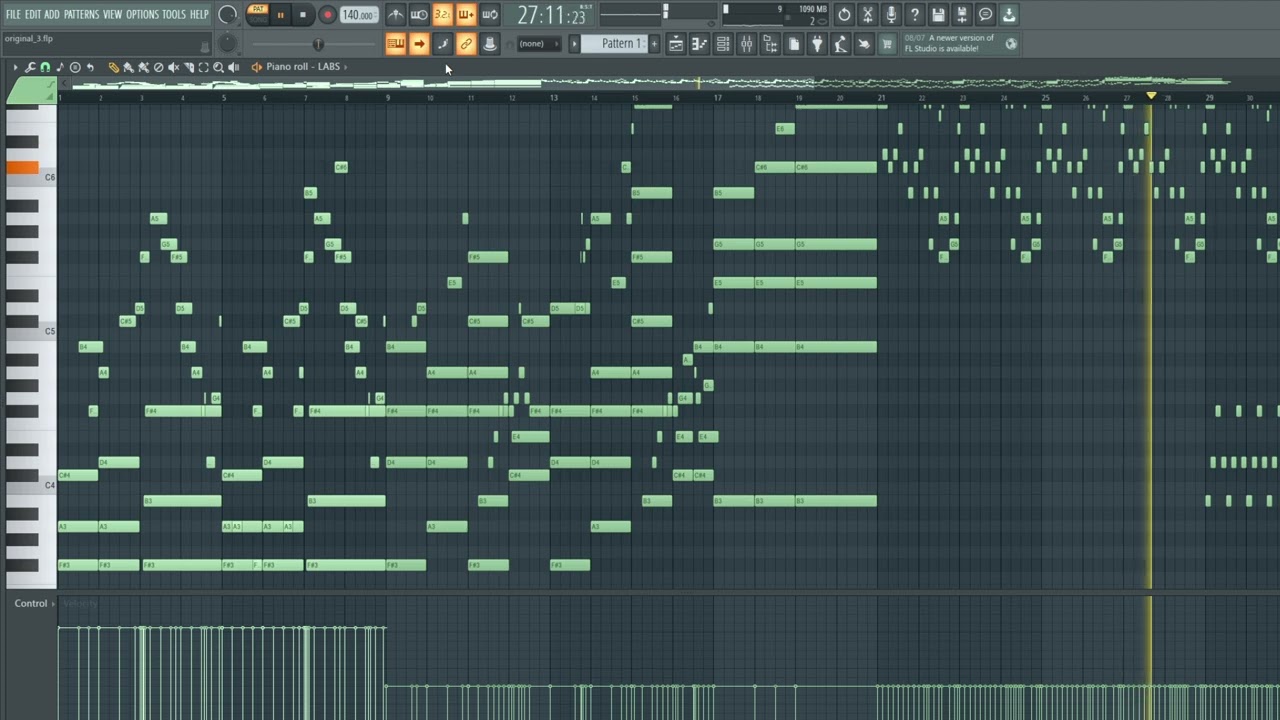Click the red record button

(x=327, y=15)
